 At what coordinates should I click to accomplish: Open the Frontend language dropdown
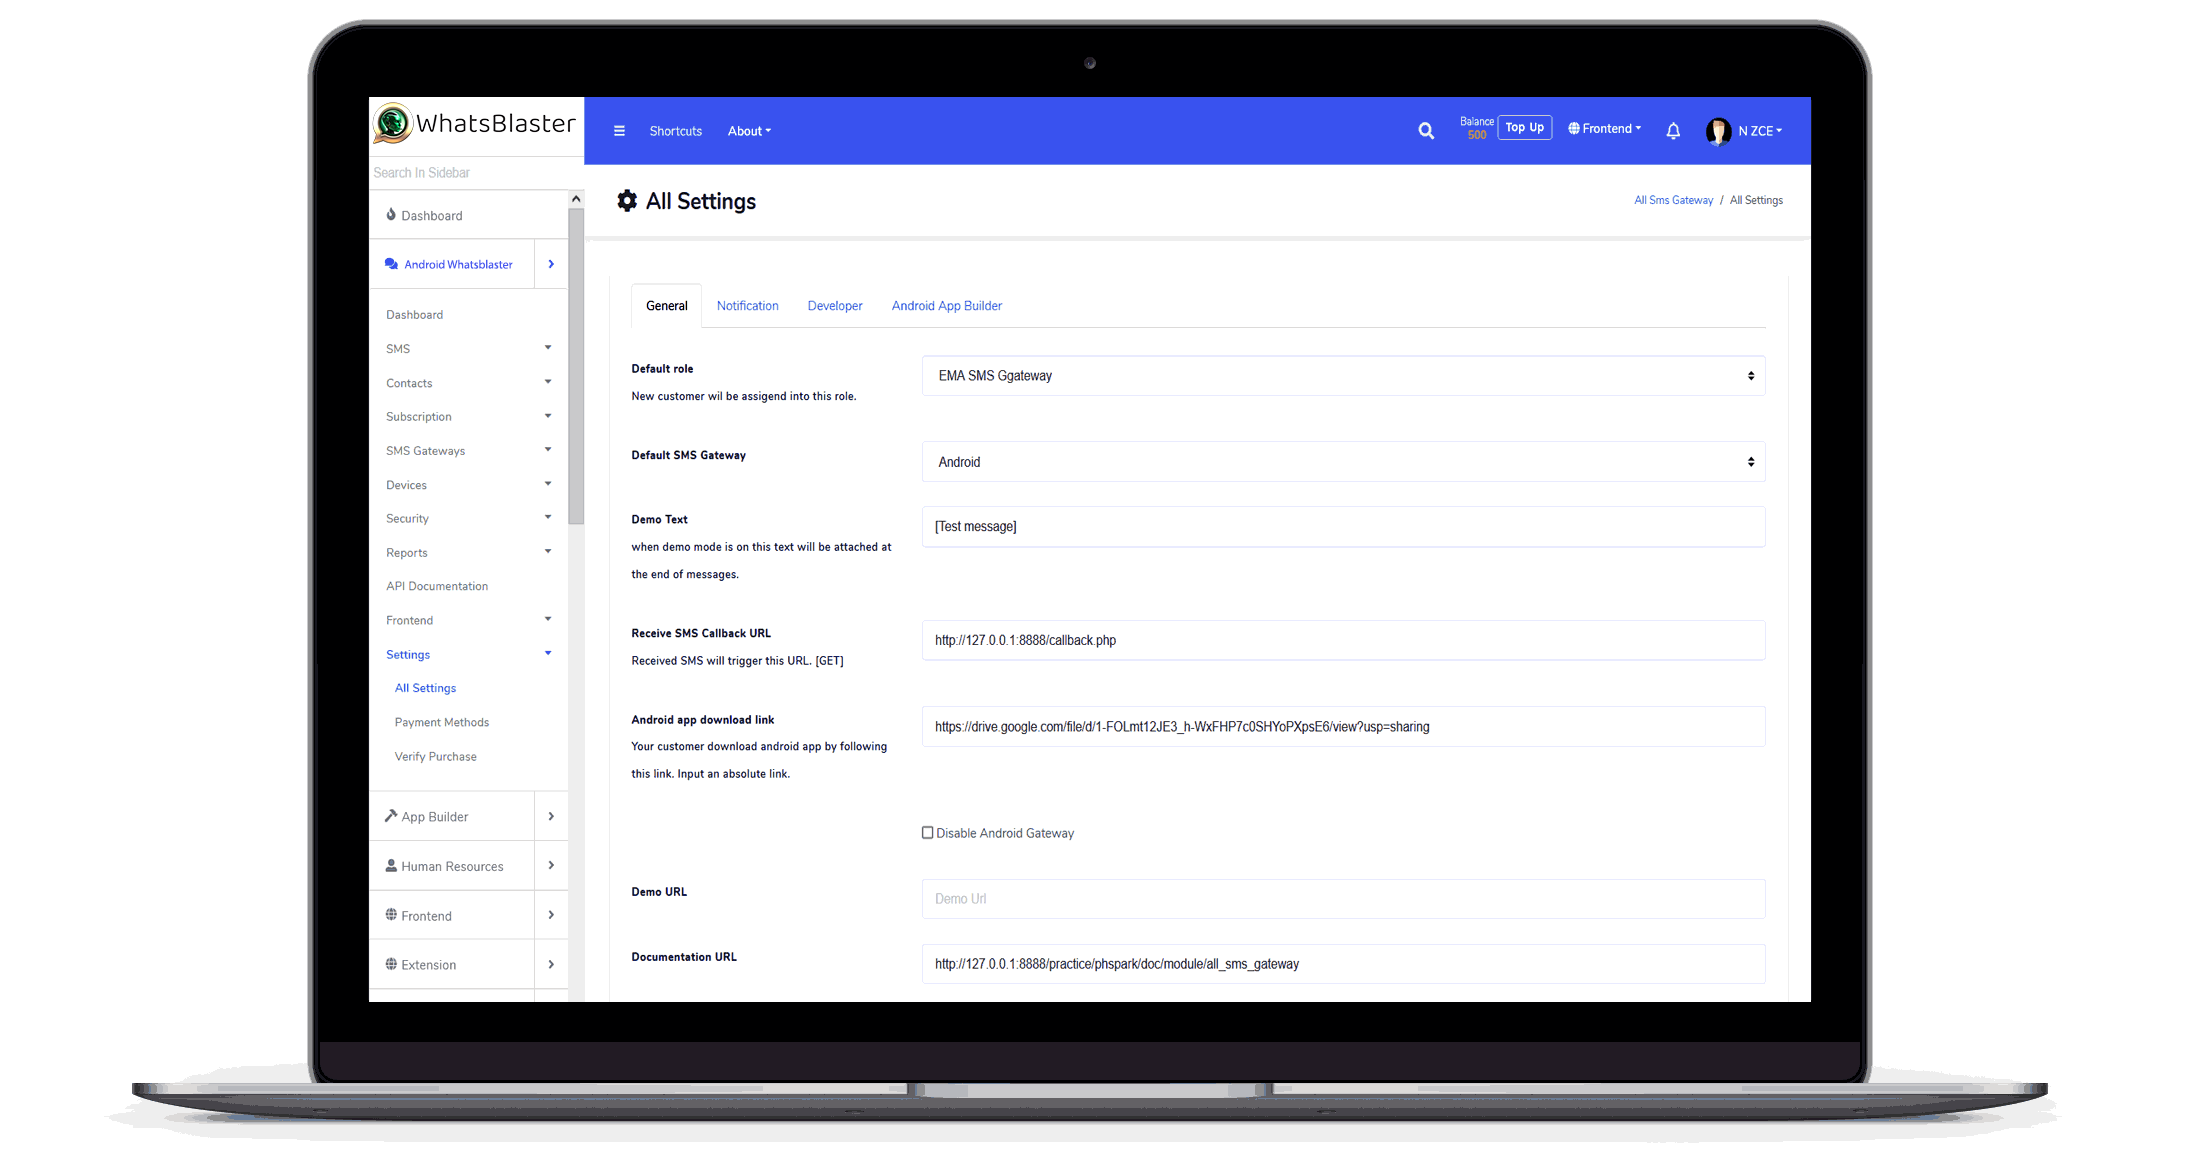point(1605,129)
